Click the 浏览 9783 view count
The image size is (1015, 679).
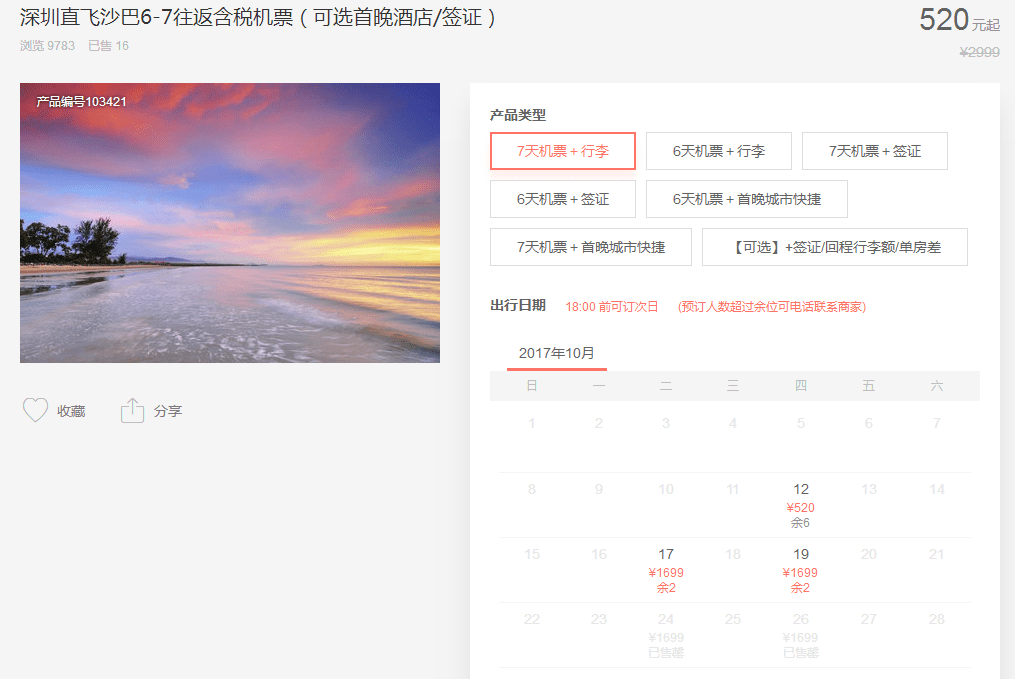pos(47,46)
